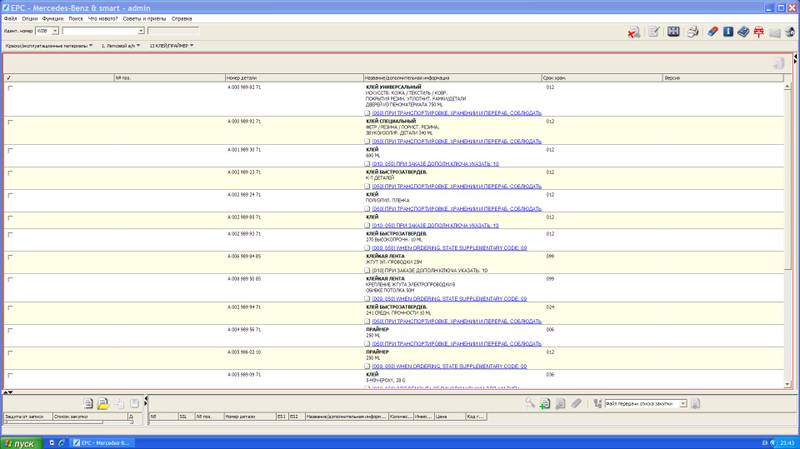Open the Легковой а/м dropdown

120,46
